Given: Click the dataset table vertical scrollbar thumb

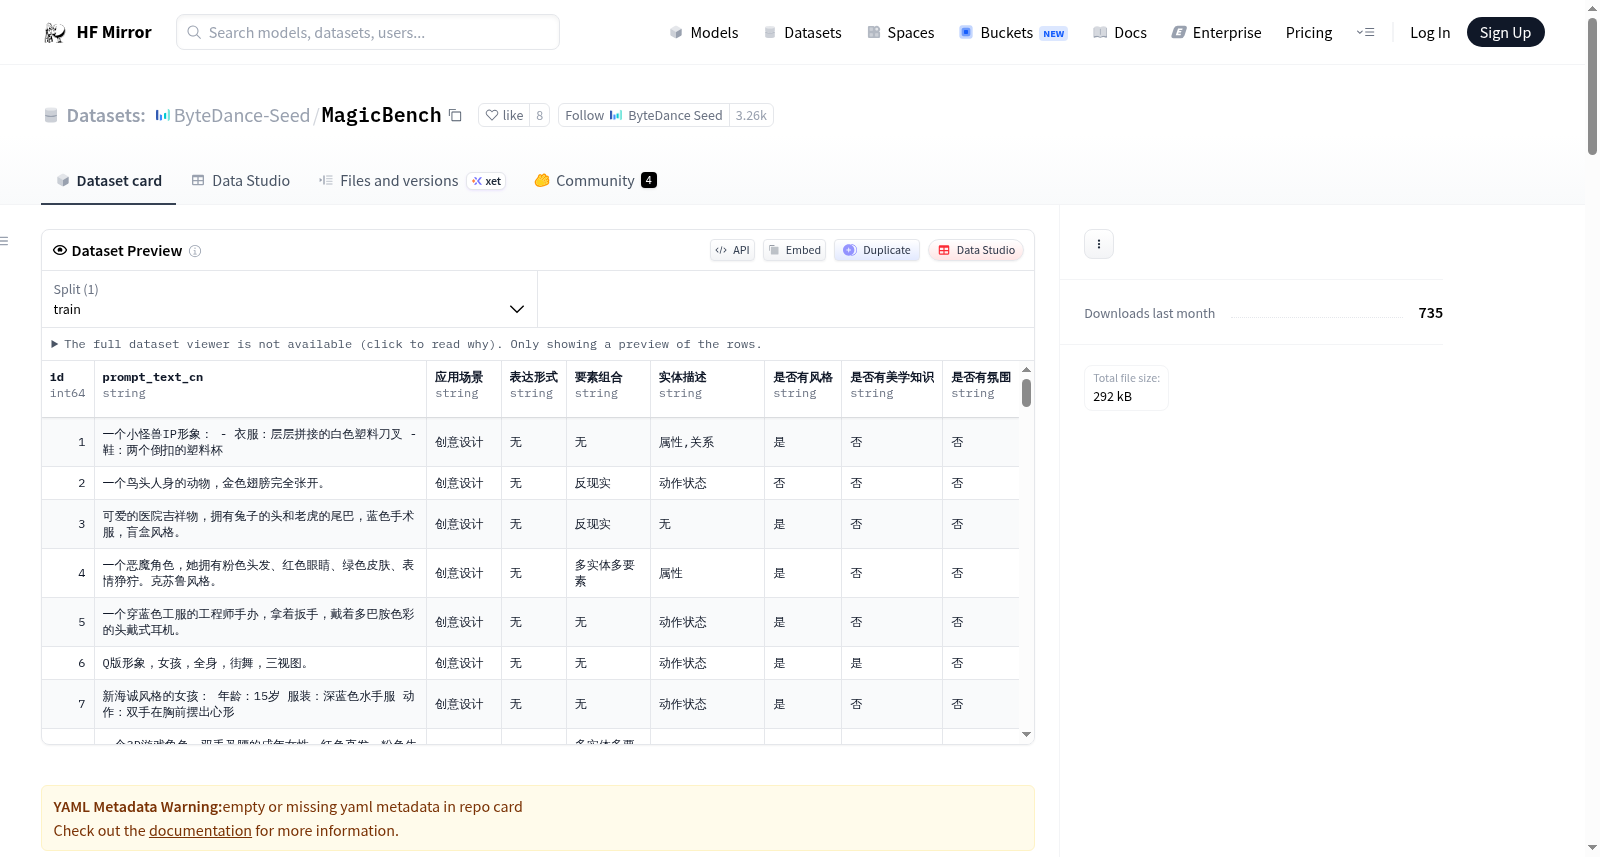Looking at the screenshot, I should [1026, 393].
